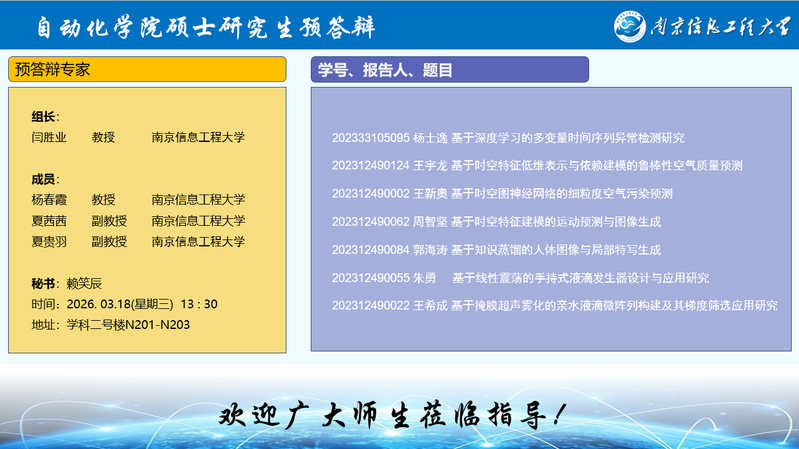Viewport: 799px width, 449px height.
Task: Select 王希成's droplet microarray entry
Action: coord(554,306)
